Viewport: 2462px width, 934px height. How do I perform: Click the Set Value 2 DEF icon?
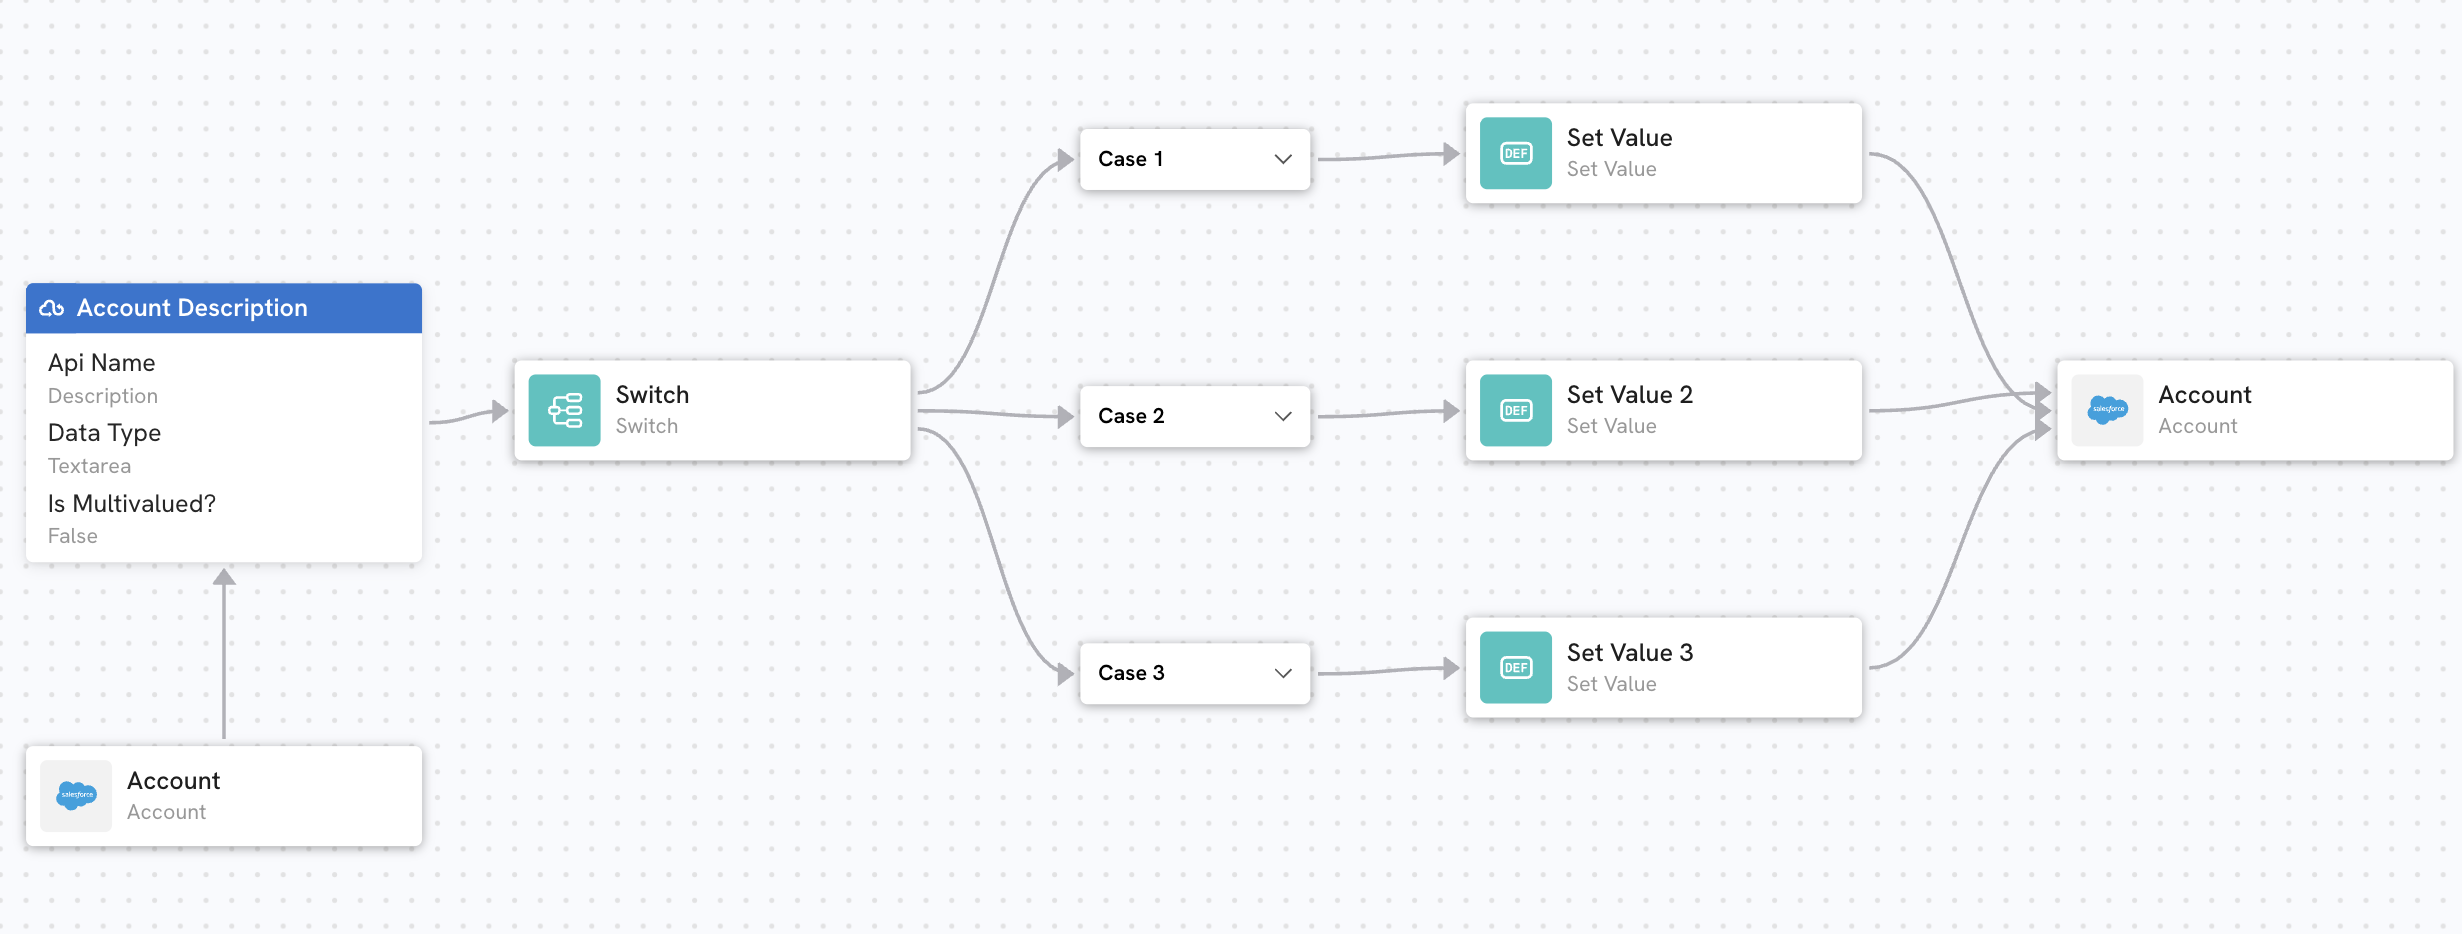(1515, 410)
